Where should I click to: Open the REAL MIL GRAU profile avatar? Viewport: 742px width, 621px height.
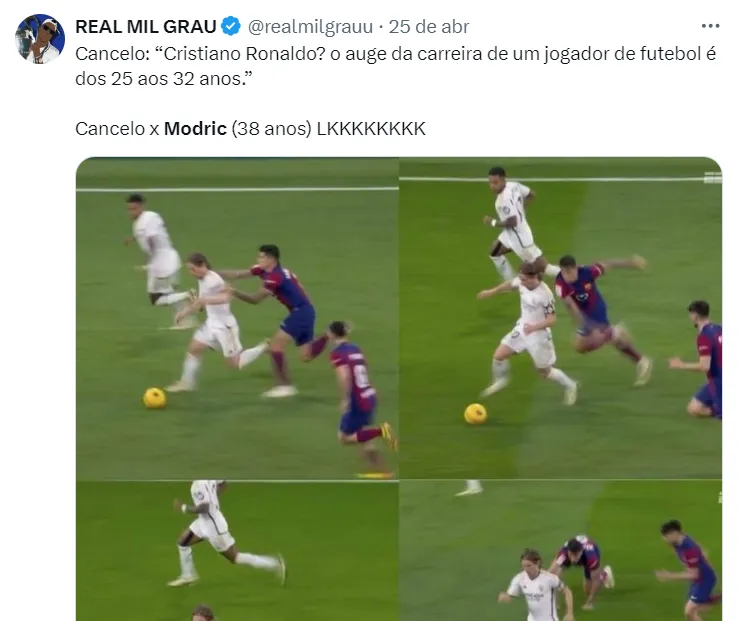[x=40, y=39]
